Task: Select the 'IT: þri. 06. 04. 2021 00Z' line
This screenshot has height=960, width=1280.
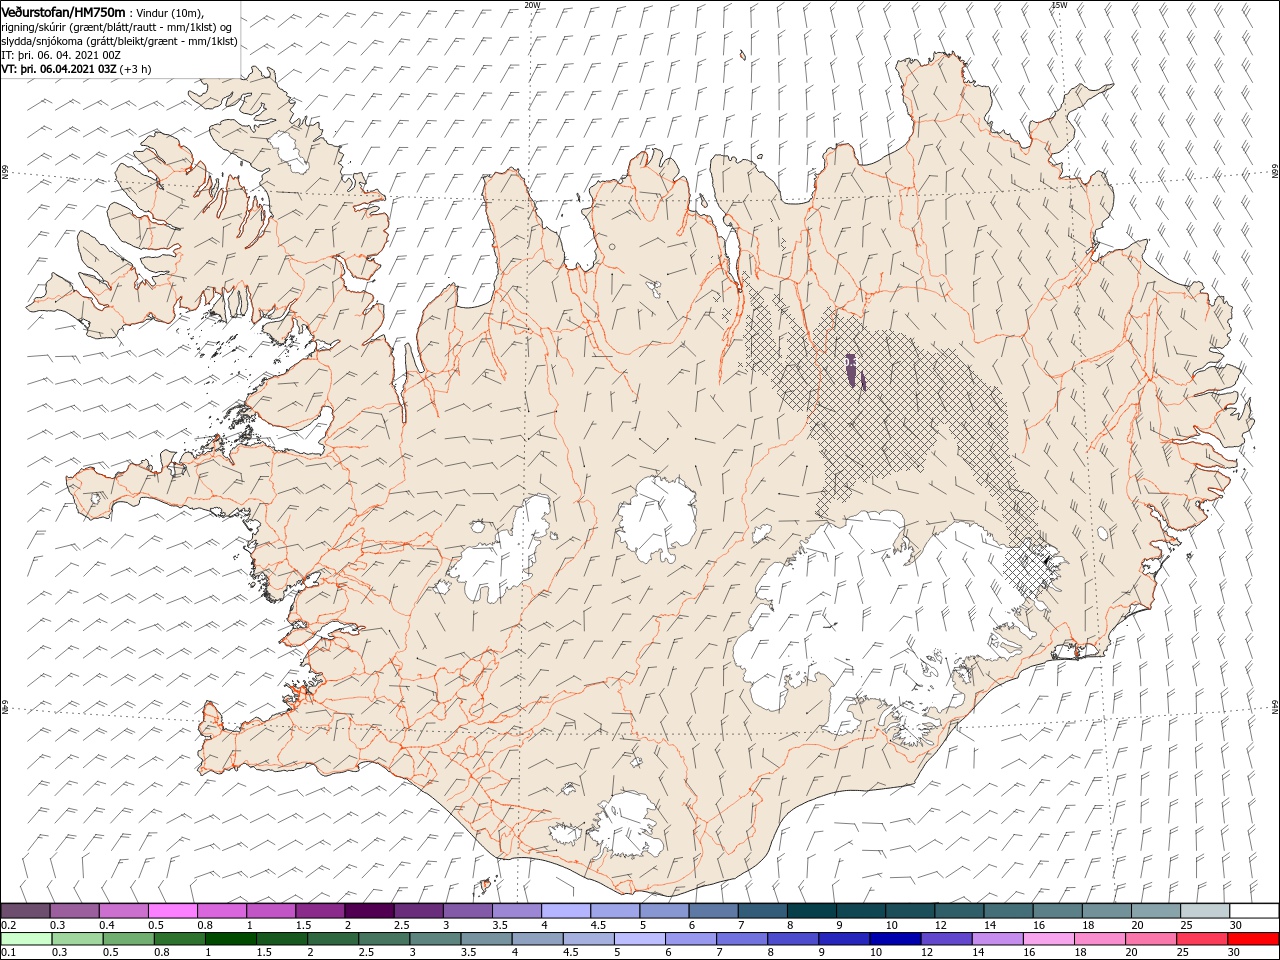Action: tap(61, 55)
